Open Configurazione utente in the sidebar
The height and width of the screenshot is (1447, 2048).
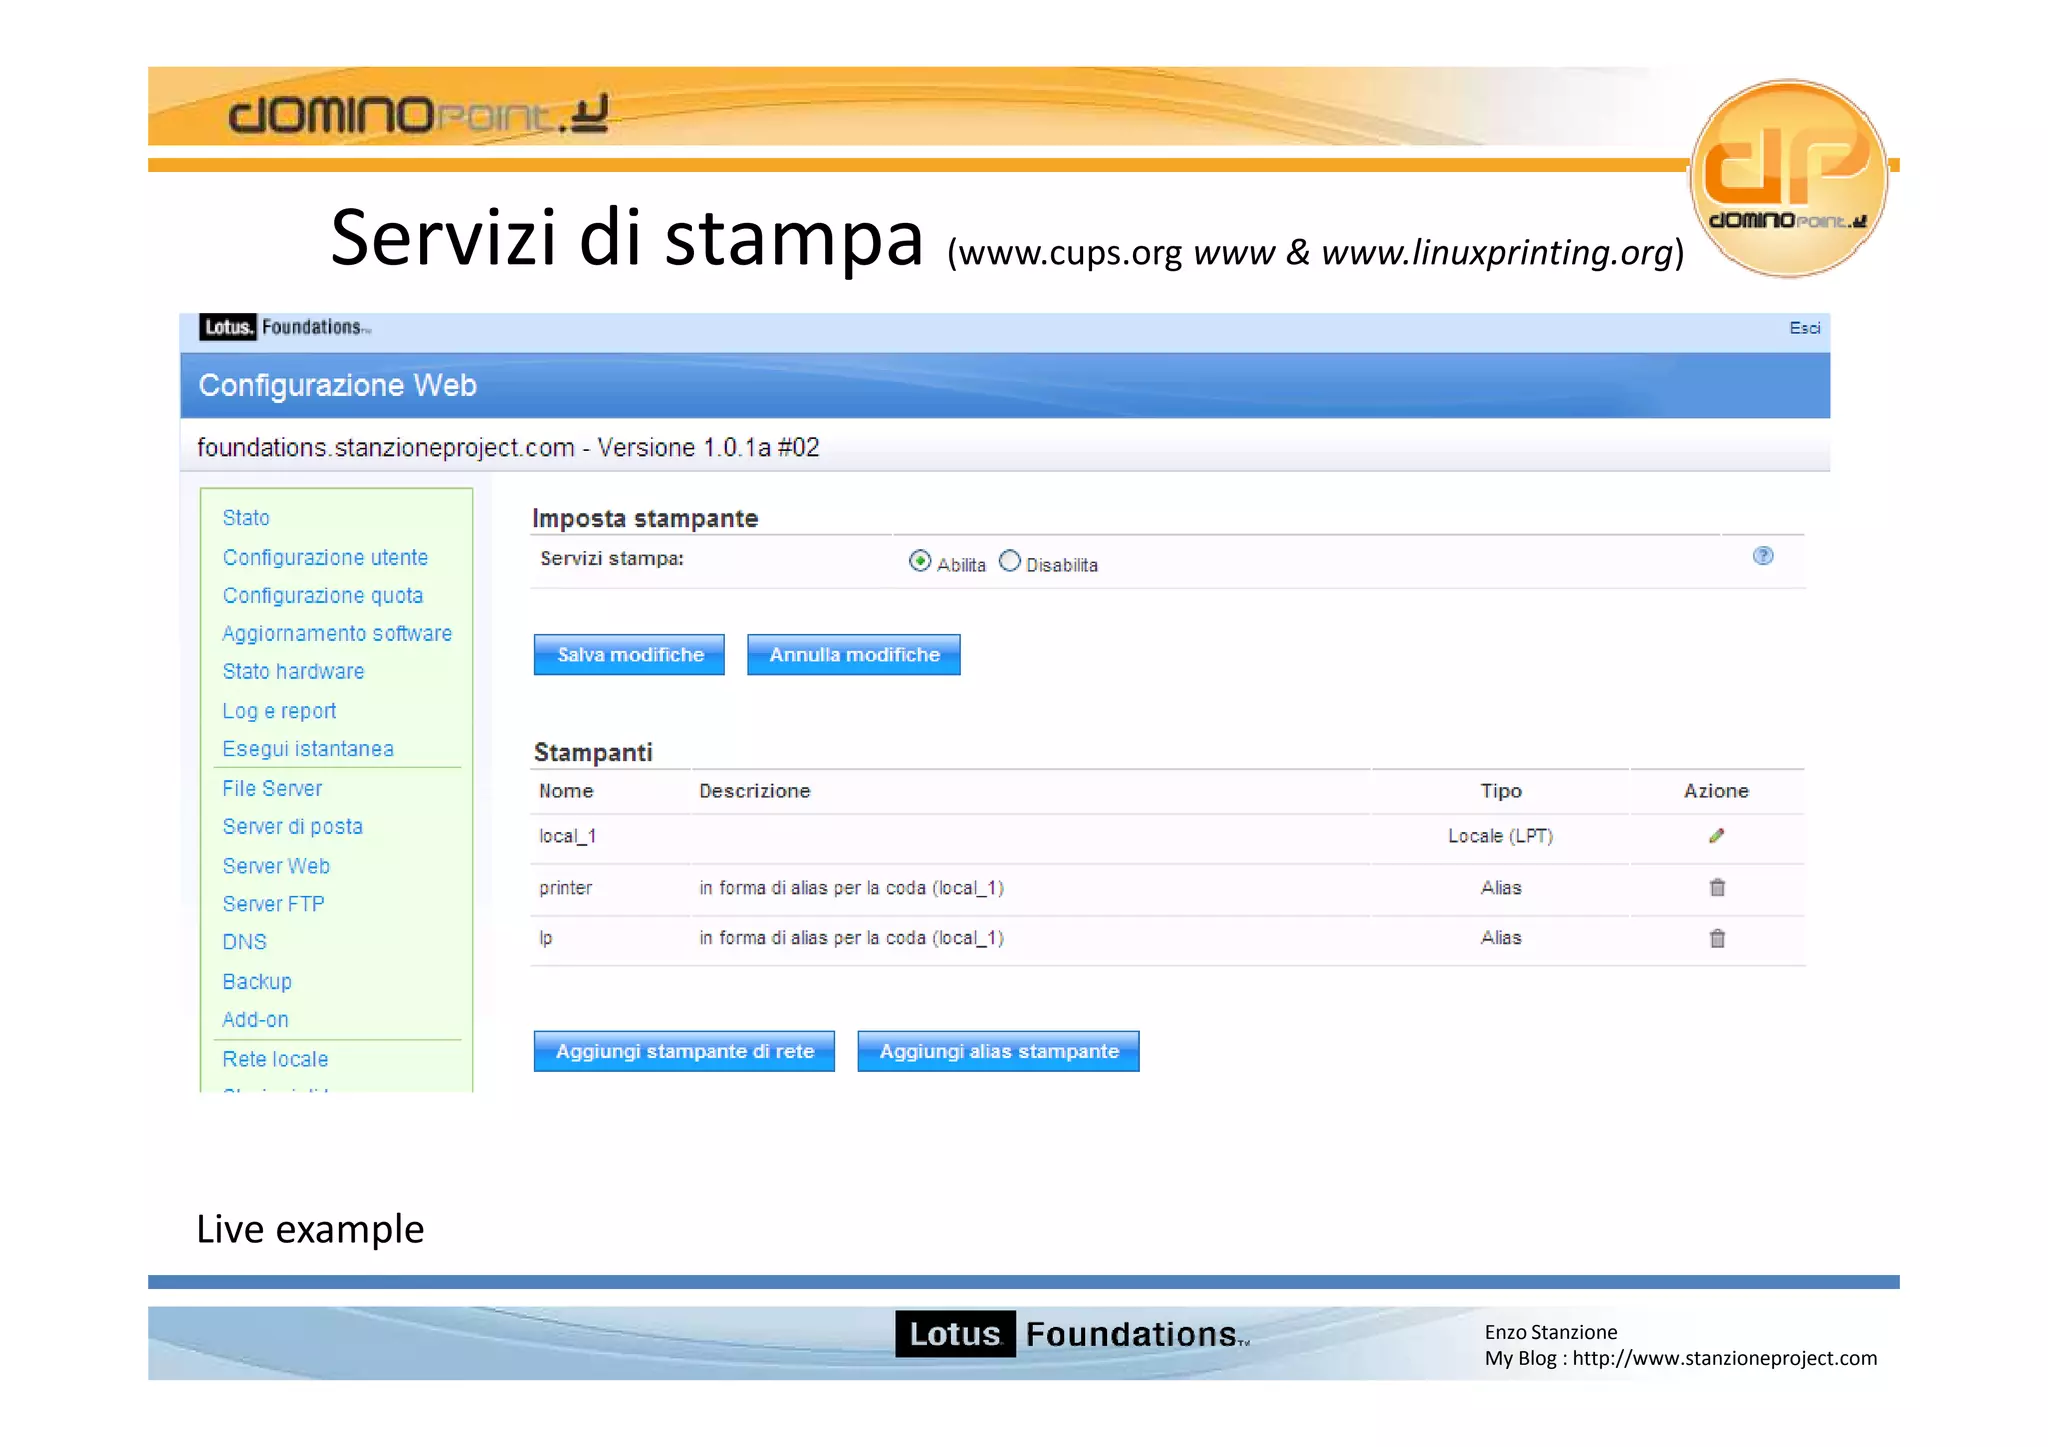tap(325, 557)
